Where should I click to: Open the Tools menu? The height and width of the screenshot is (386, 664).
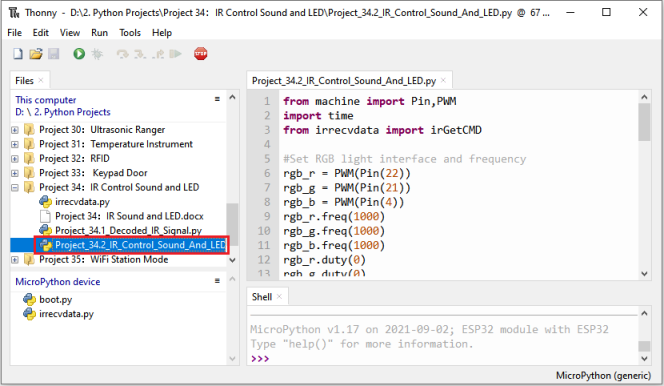[130, 33]
